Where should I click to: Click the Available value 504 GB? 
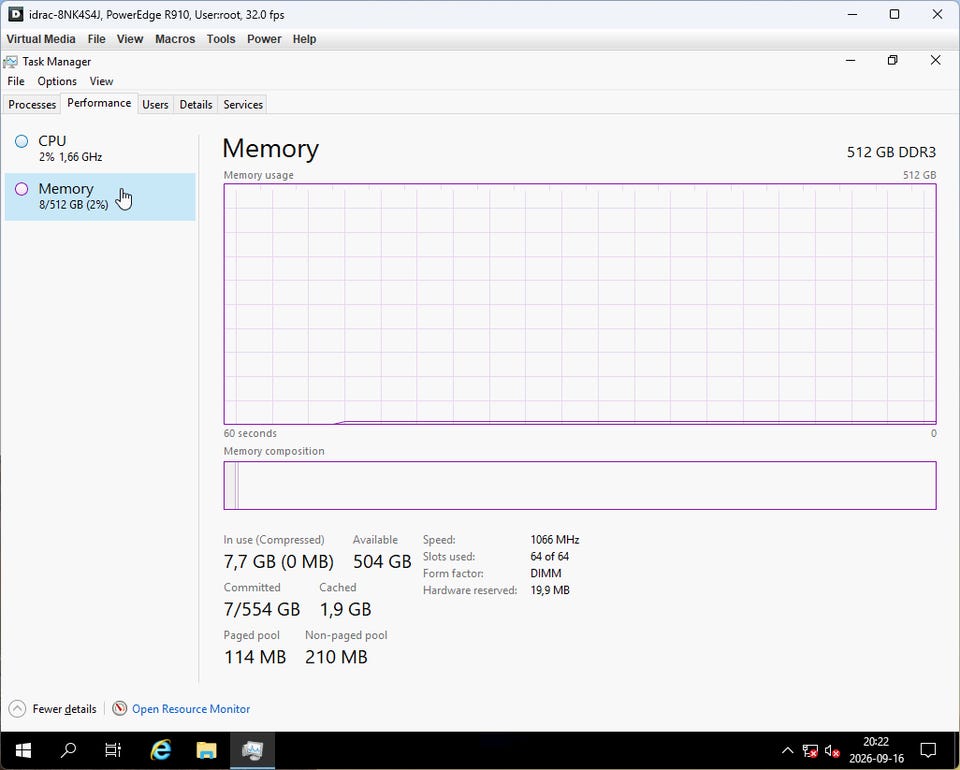pyautogui.click(x=382, y=561)
